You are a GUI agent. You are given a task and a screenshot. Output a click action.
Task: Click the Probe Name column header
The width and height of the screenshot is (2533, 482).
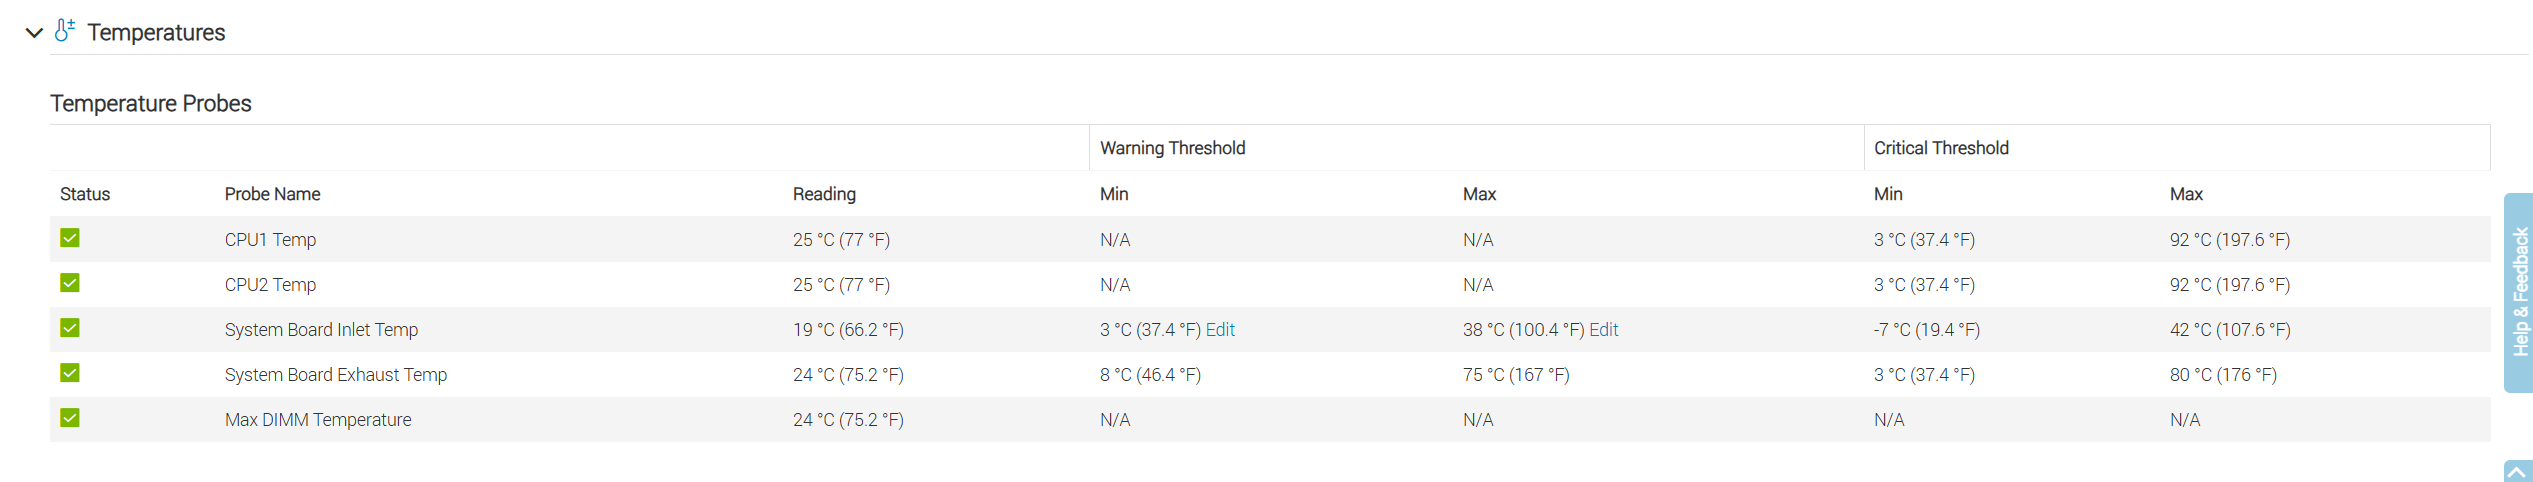pos(272,194)
